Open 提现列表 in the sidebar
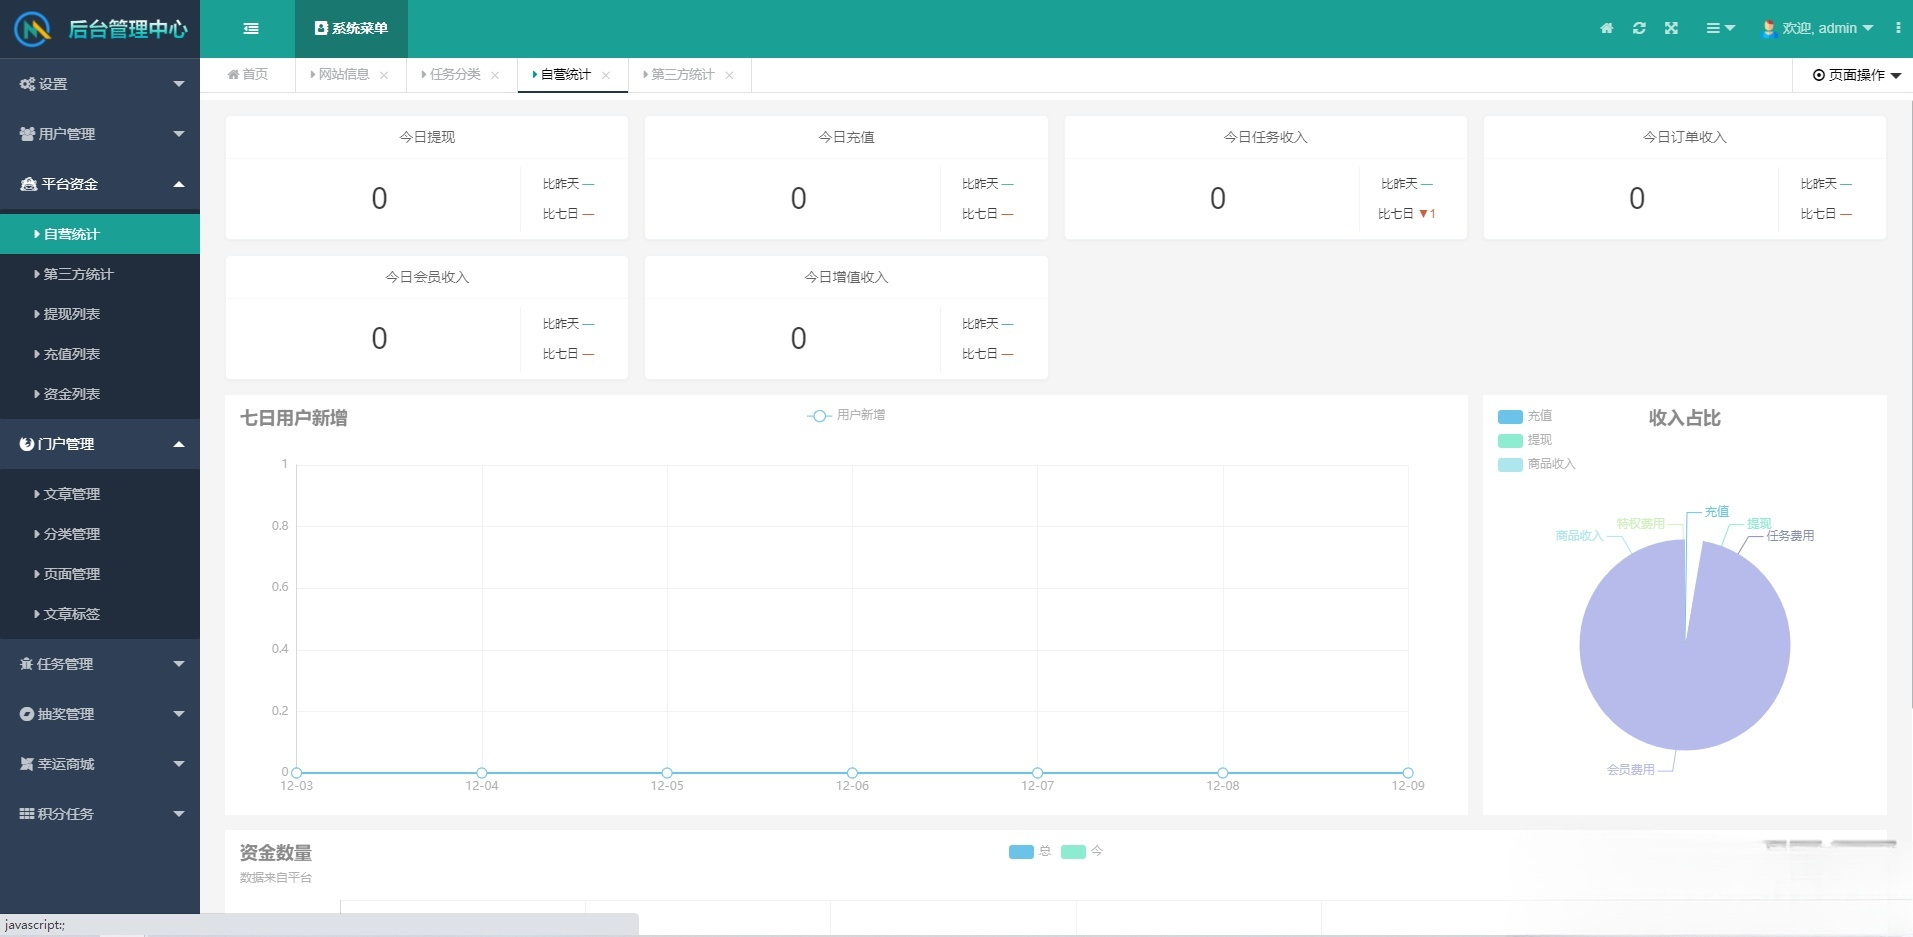The image size is (1913, 937). pos(70,313)
